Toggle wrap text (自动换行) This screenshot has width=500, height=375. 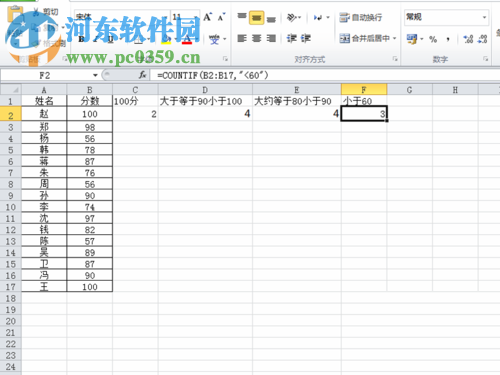tap(361, 17)
